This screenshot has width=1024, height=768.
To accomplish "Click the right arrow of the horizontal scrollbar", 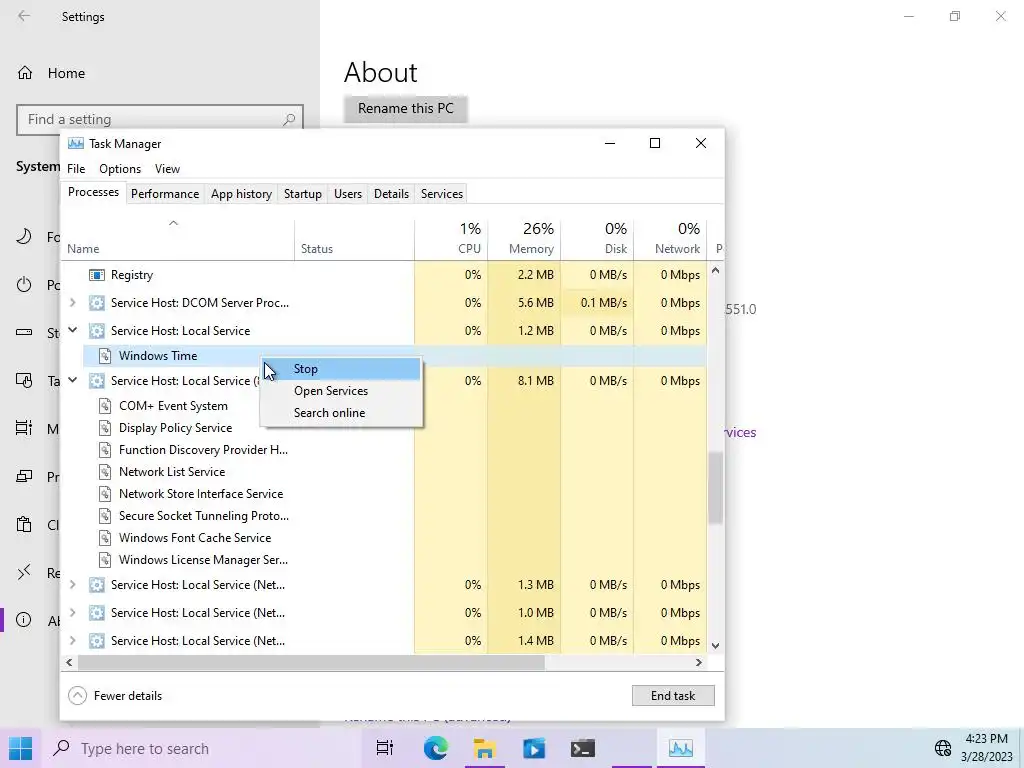I will point(699,662).
